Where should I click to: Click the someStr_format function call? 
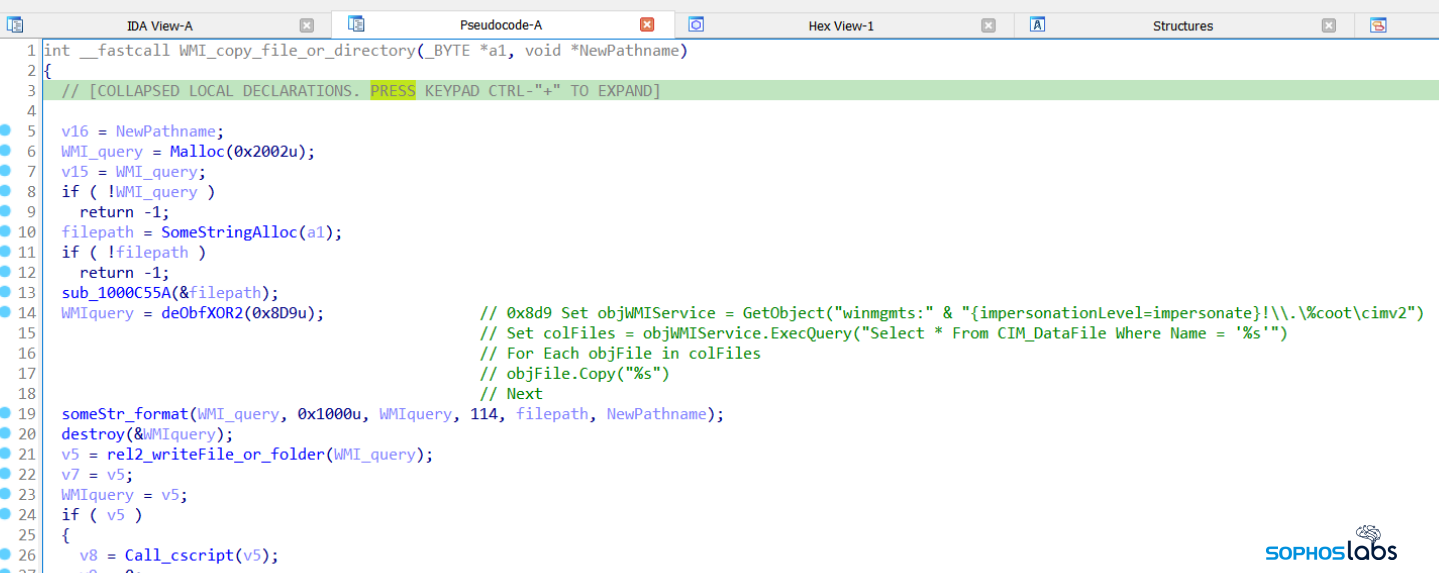[x=125, y=414]
